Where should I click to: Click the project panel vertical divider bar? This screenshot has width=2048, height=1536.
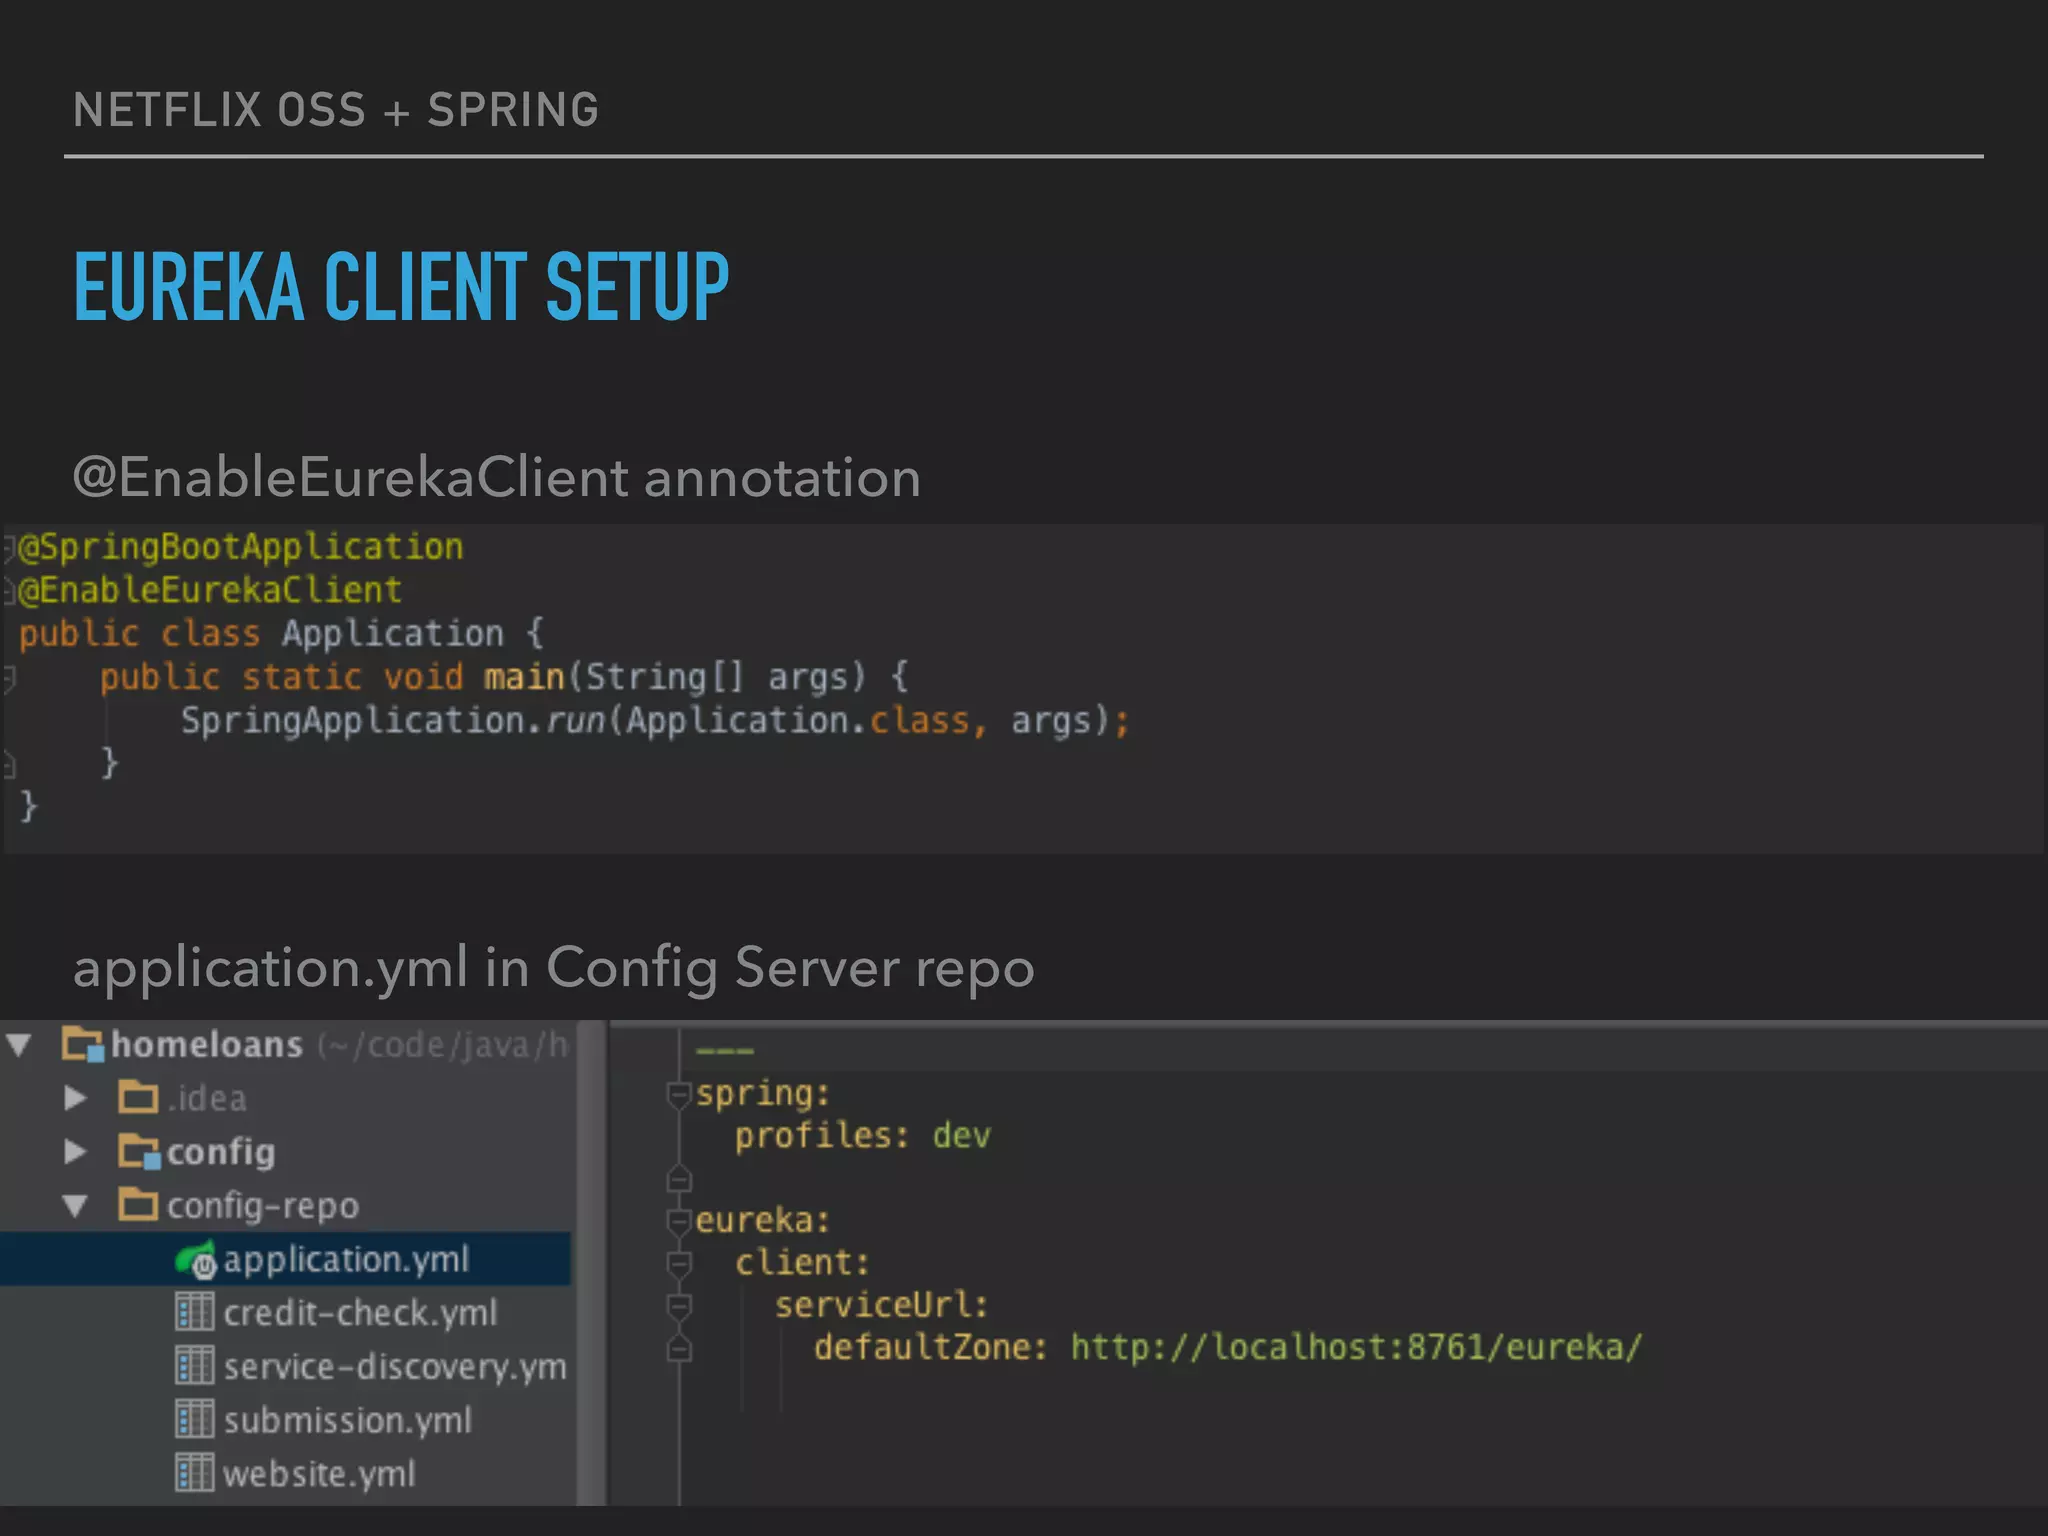592,1263
